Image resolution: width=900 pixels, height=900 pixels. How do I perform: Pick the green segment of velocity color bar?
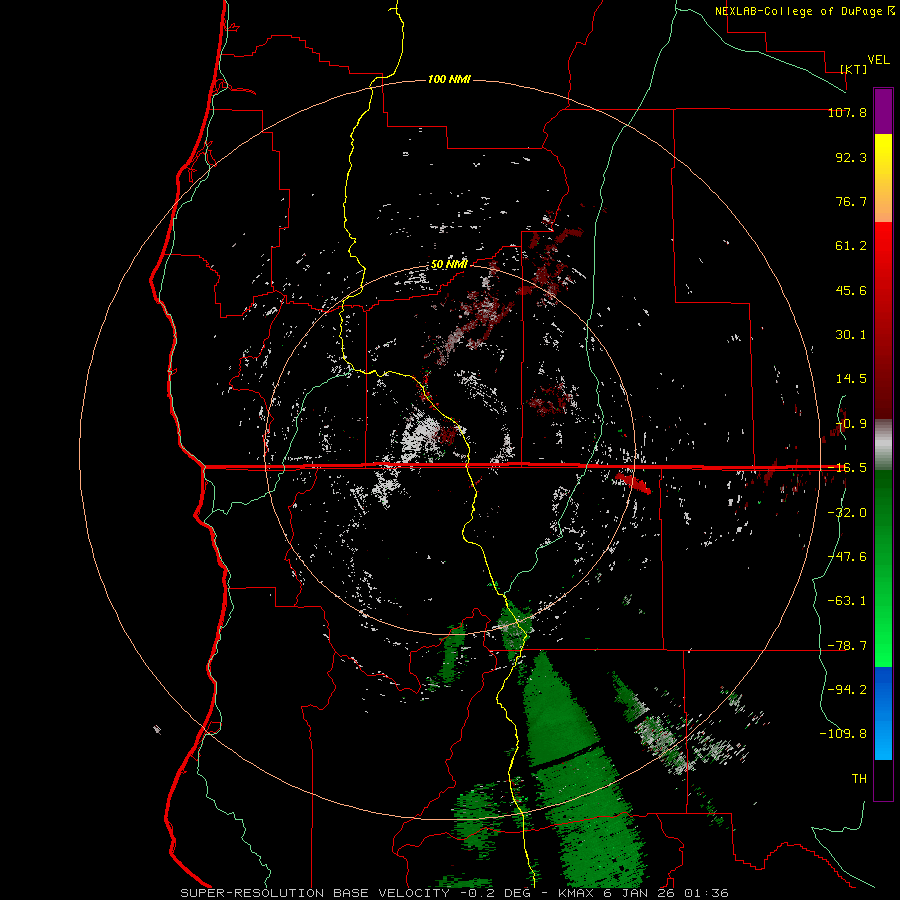[x=883, y=568]
